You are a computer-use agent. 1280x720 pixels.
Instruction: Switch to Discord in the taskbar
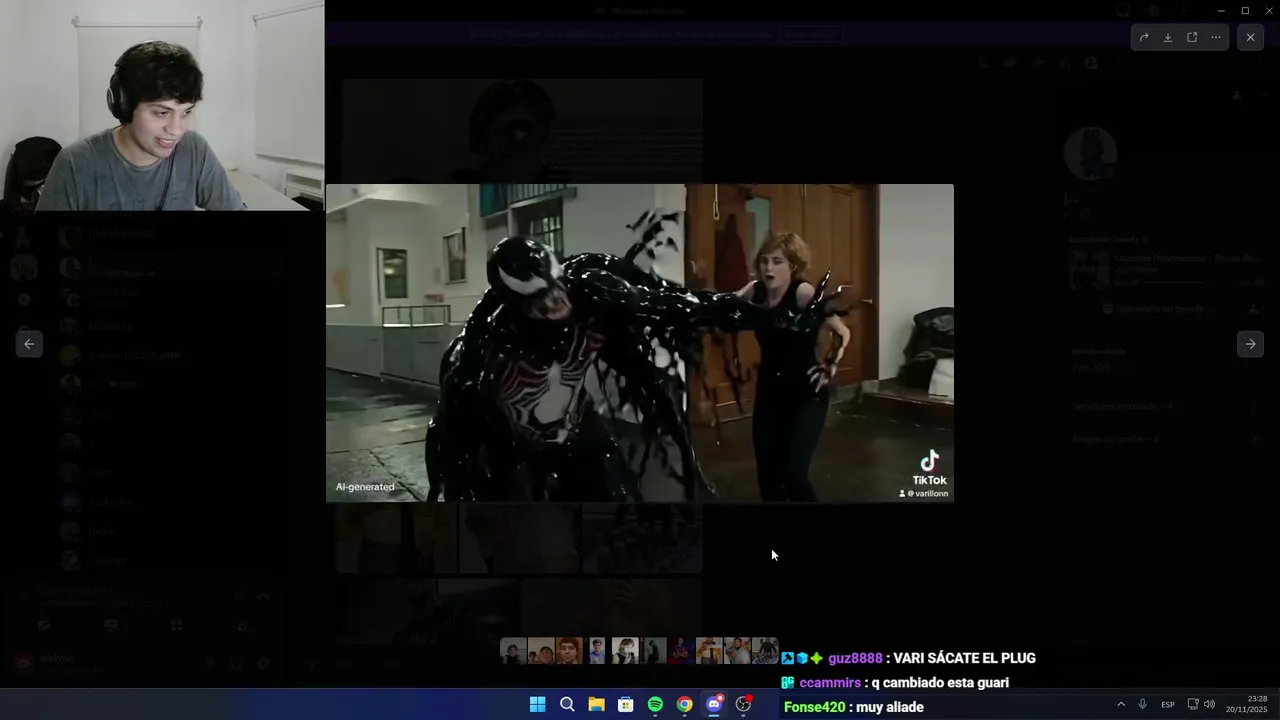click(x=714, y=705)
